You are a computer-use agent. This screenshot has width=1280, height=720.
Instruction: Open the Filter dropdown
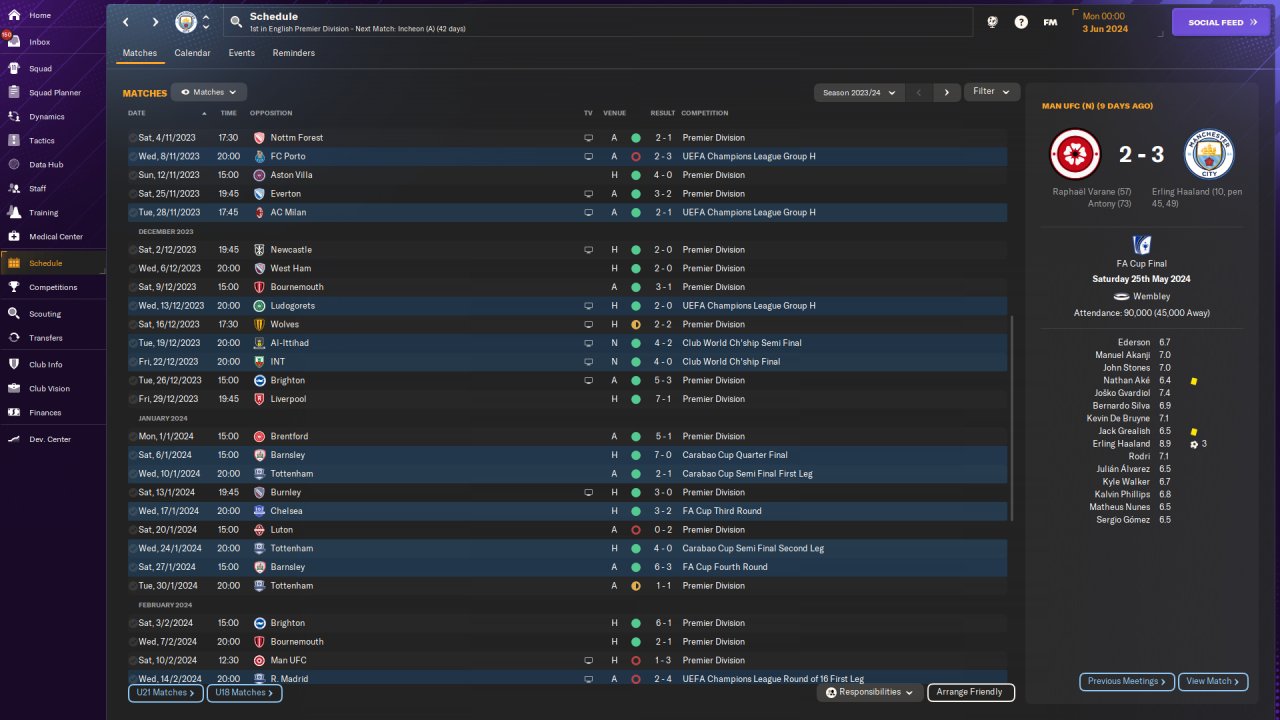(992, 91)
